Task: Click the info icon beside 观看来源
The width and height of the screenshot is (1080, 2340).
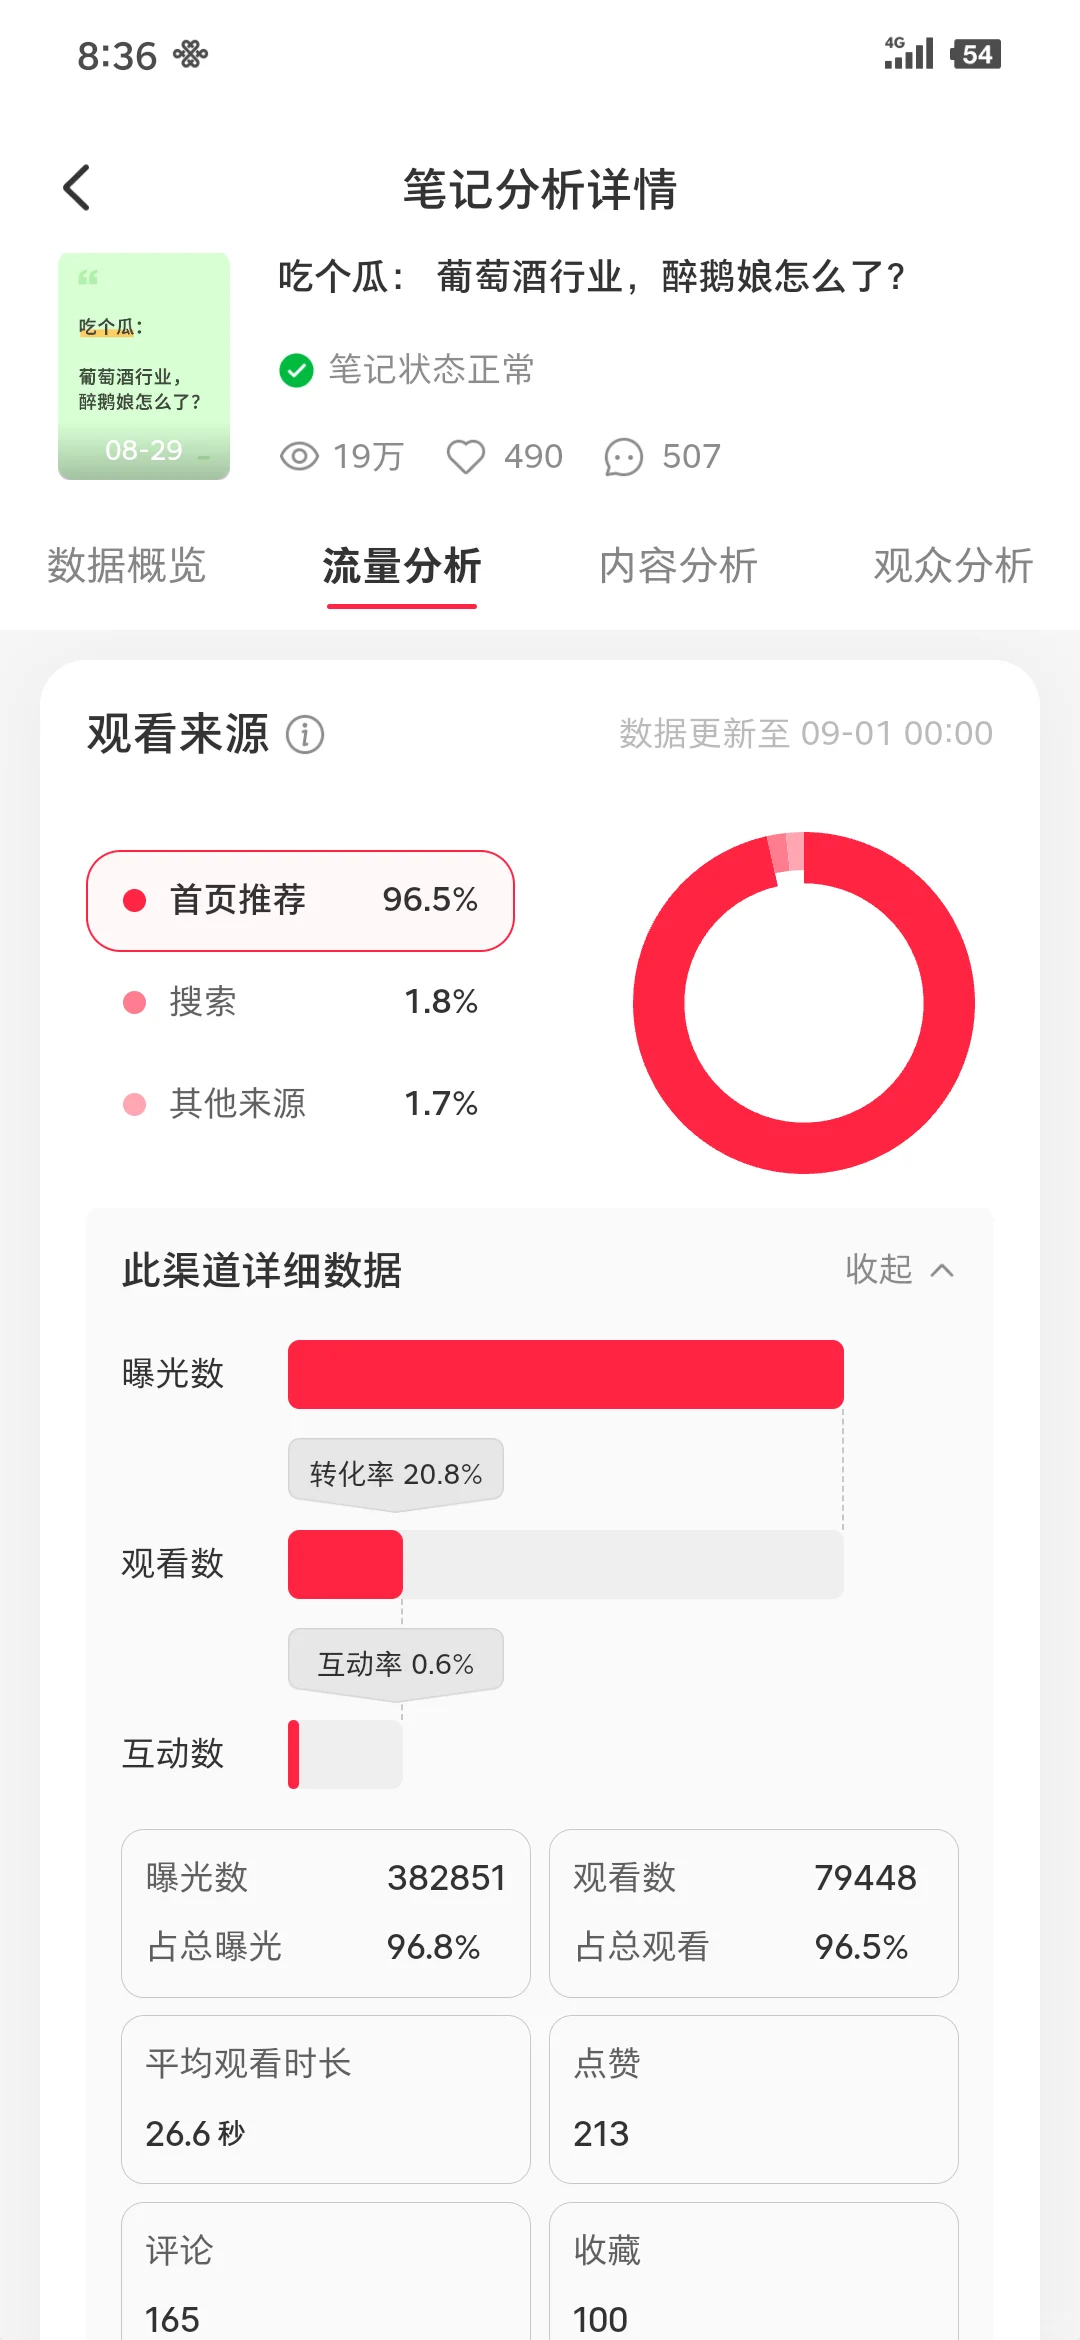Action: tap(305, 735)
